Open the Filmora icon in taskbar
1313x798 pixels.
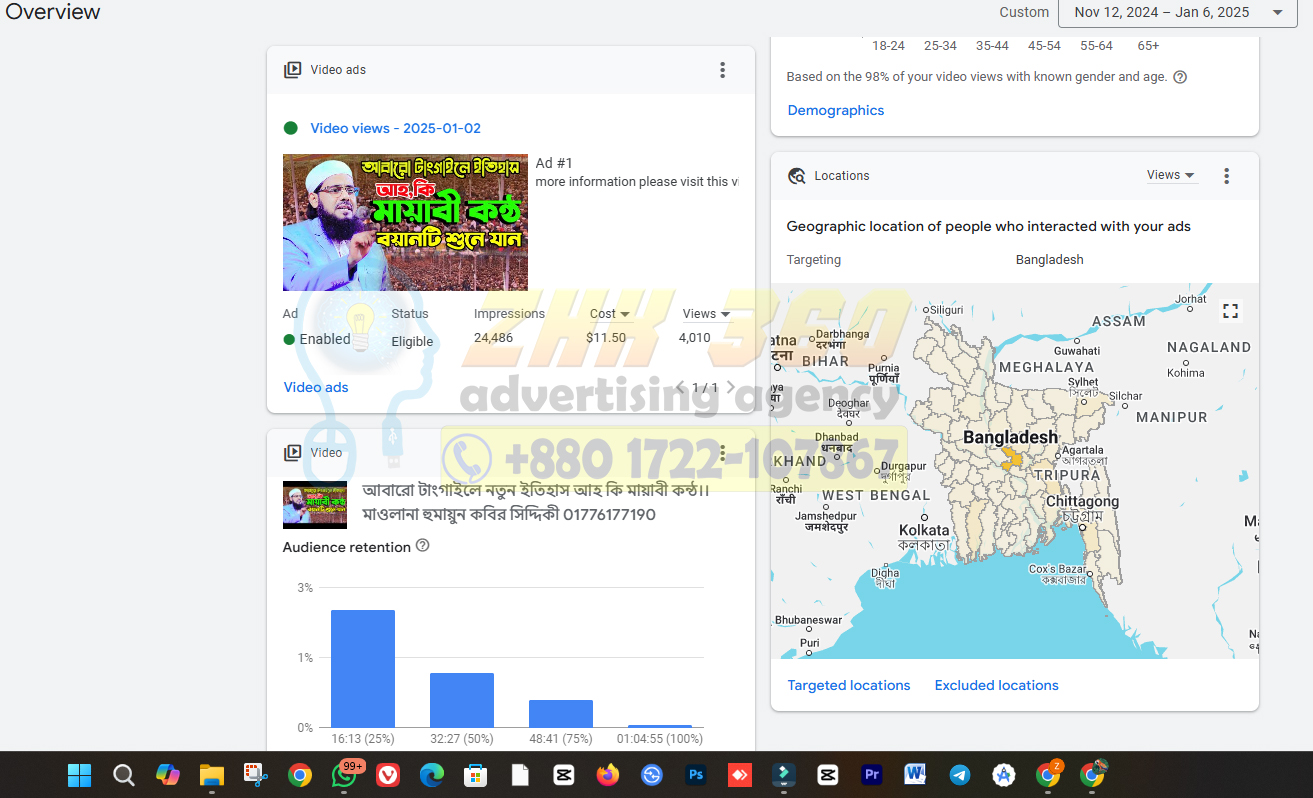(783, 775)
